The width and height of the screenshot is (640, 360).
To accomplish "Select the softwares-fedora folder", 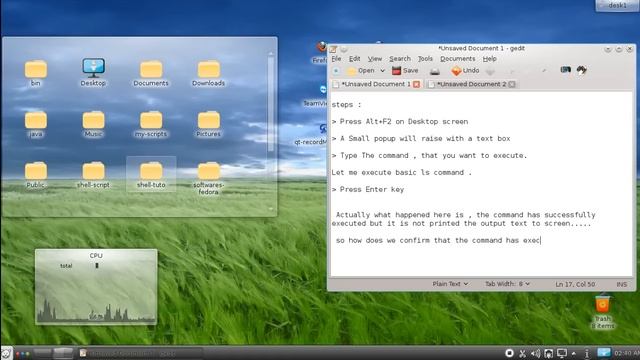I will pyautogui.click(x=209, y=178).
